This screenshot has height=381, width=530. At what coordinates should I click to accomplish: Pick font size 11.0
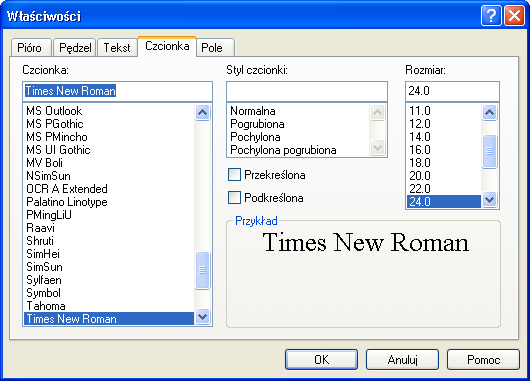pyautogui.click(x=444, y=111)
